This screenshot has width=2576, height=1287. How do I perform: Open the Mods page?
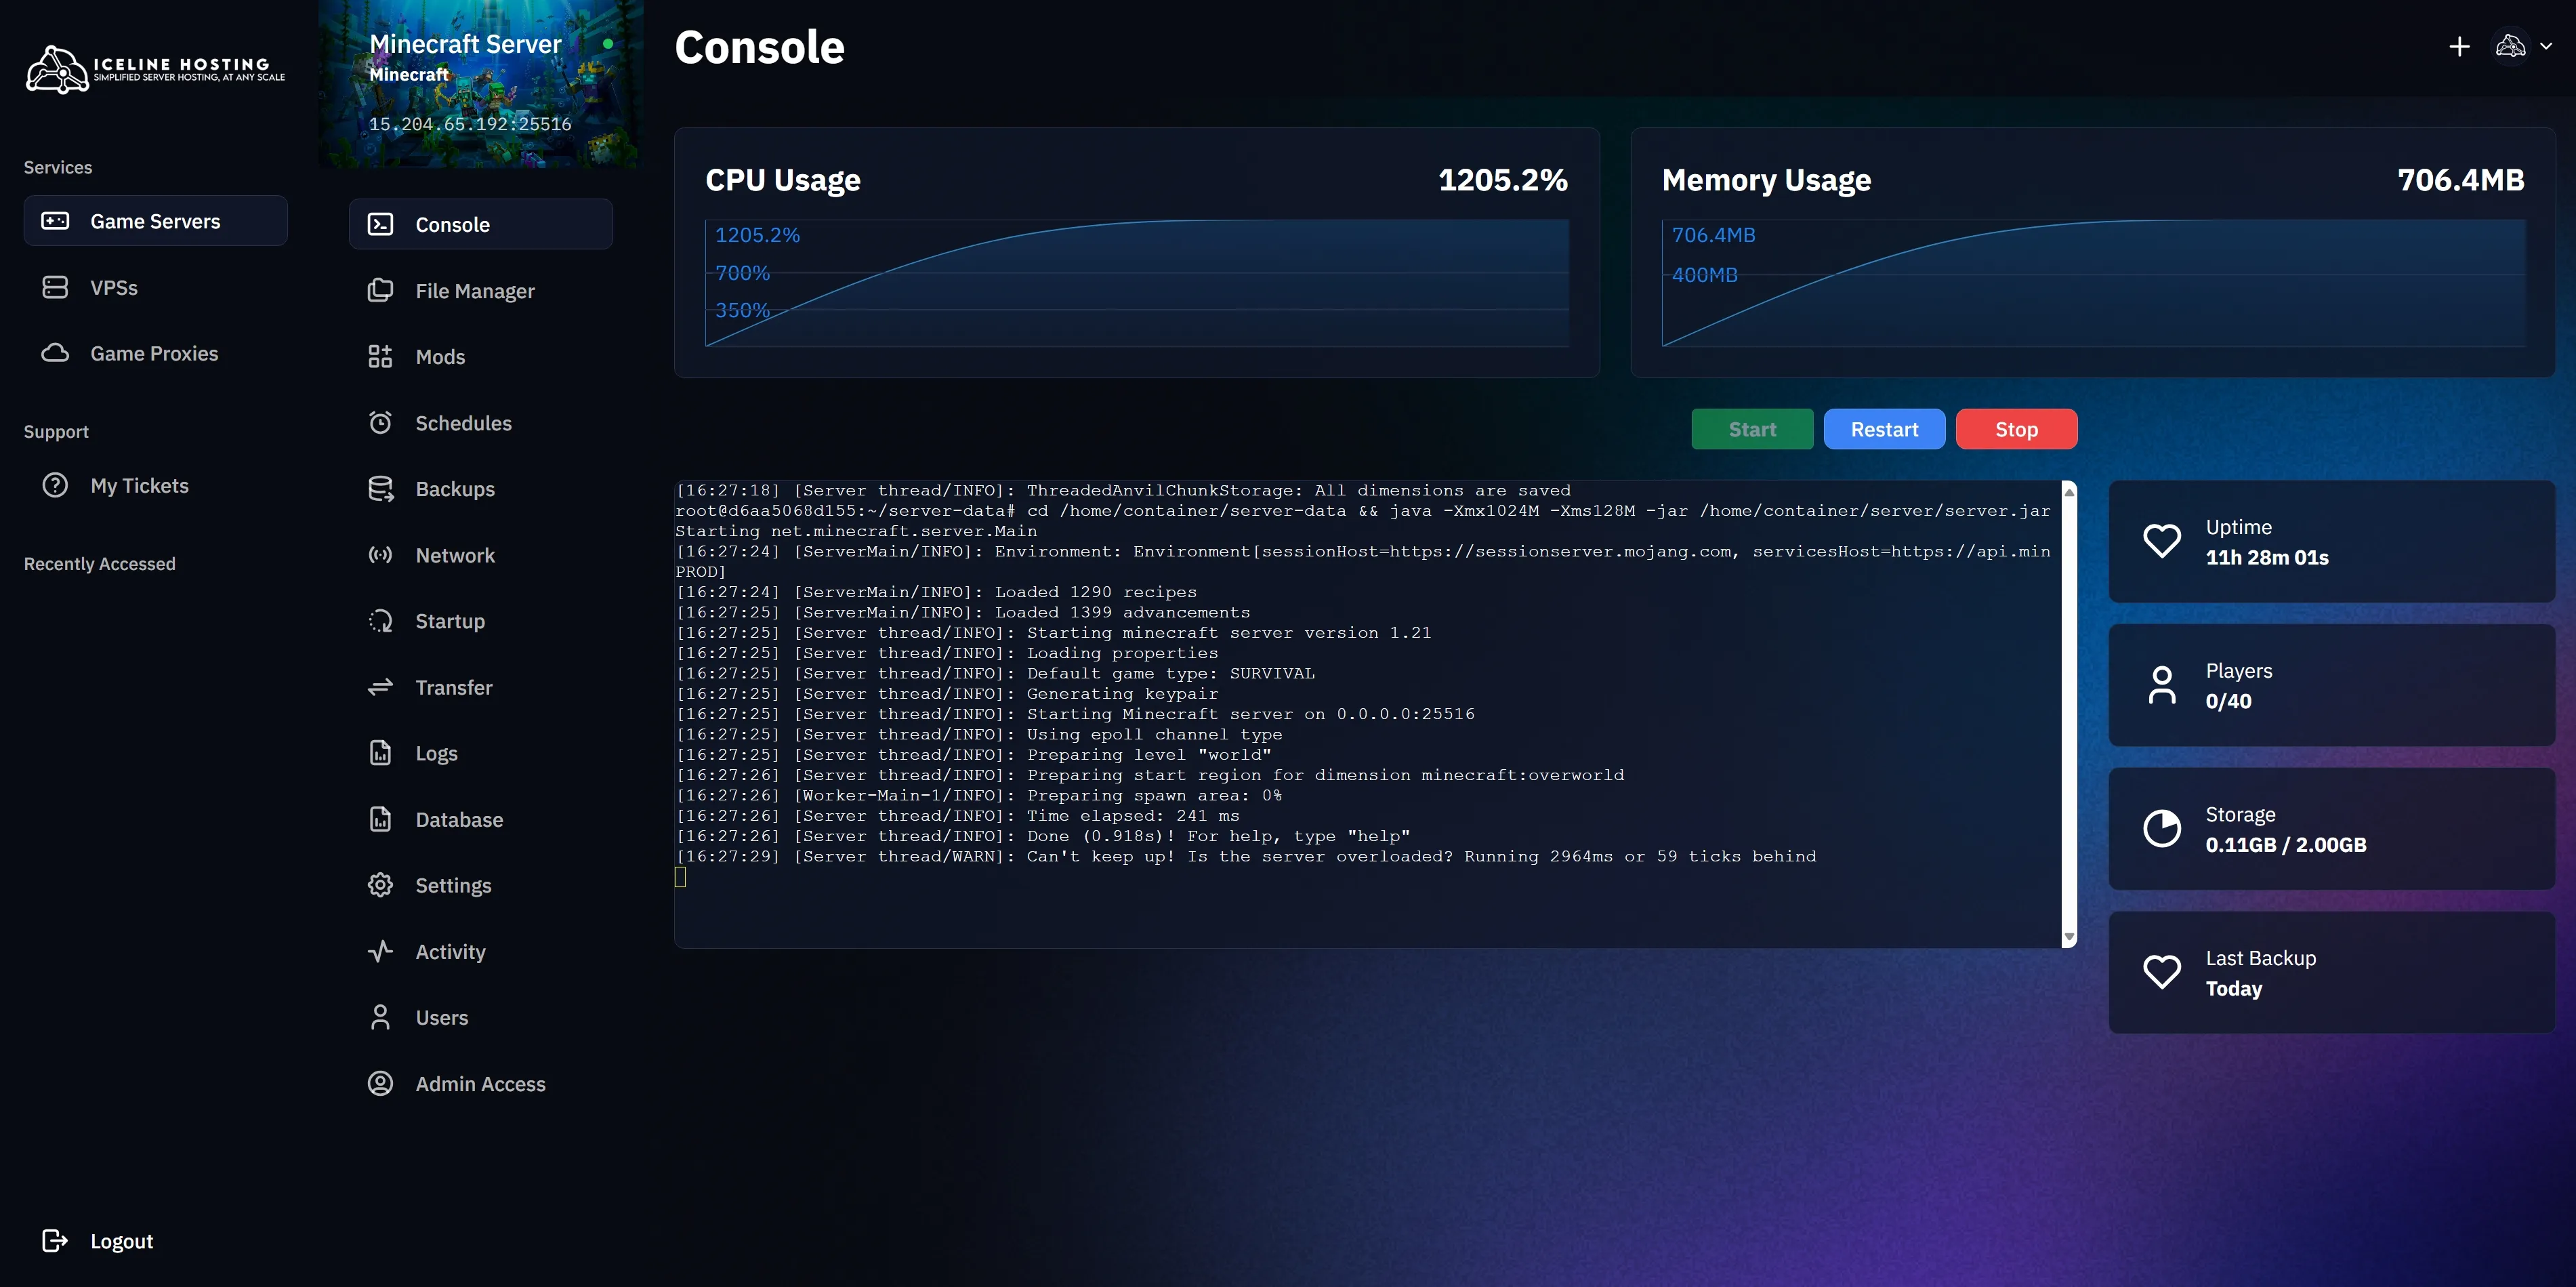click(x=481, y=356)
